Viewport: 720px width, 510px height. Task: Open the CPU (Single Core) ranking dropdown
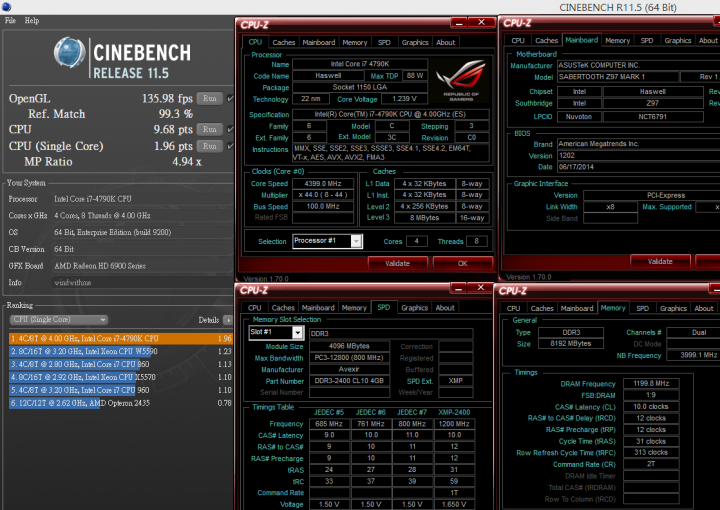[x=58, y=319]
